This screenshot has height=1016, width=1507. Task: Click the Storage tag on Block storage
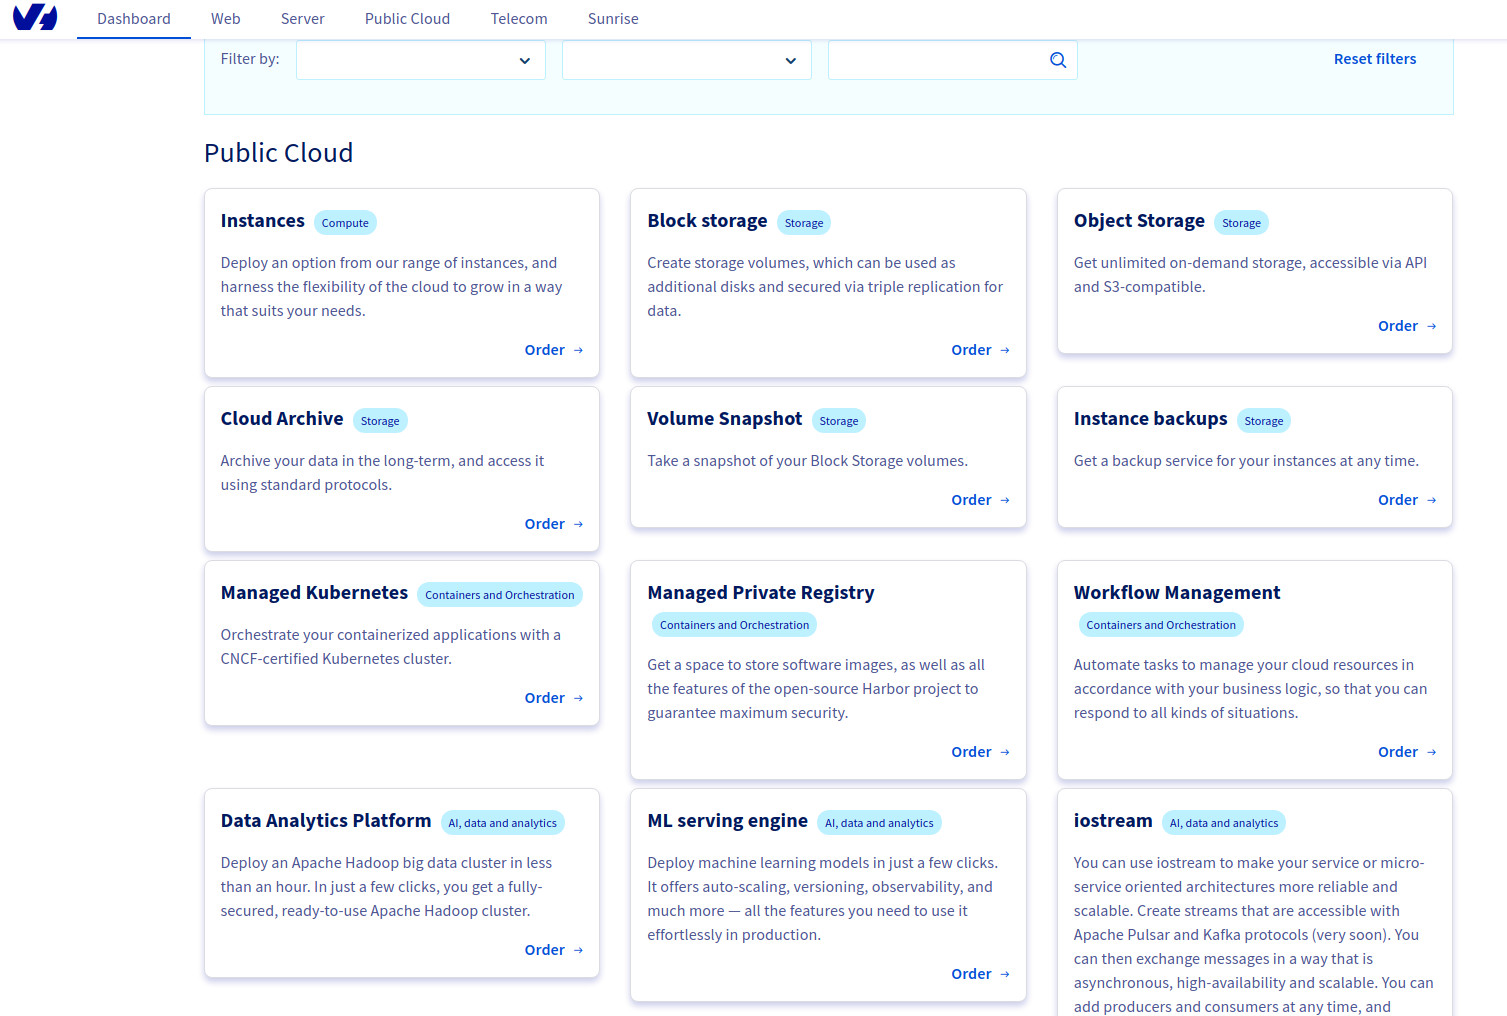(x=804, y=223)
